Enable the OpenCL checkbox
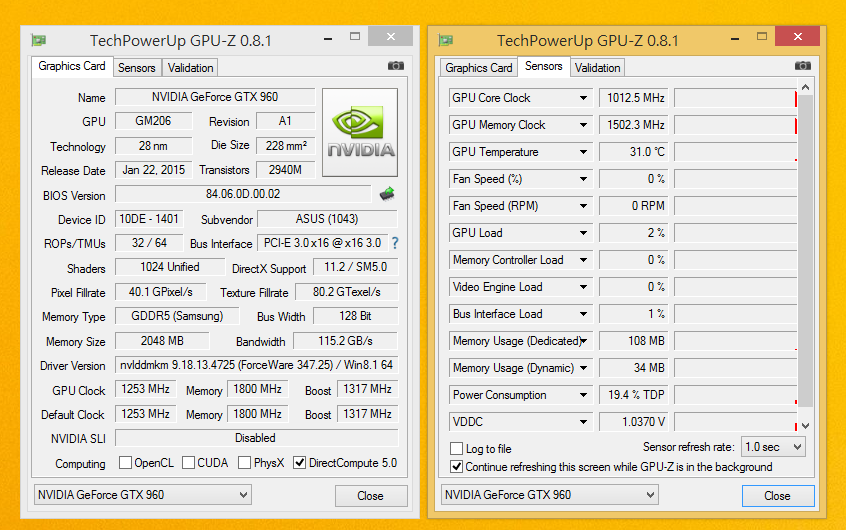Viewport: 846px width, 530px height. click(x=125, y=463)
